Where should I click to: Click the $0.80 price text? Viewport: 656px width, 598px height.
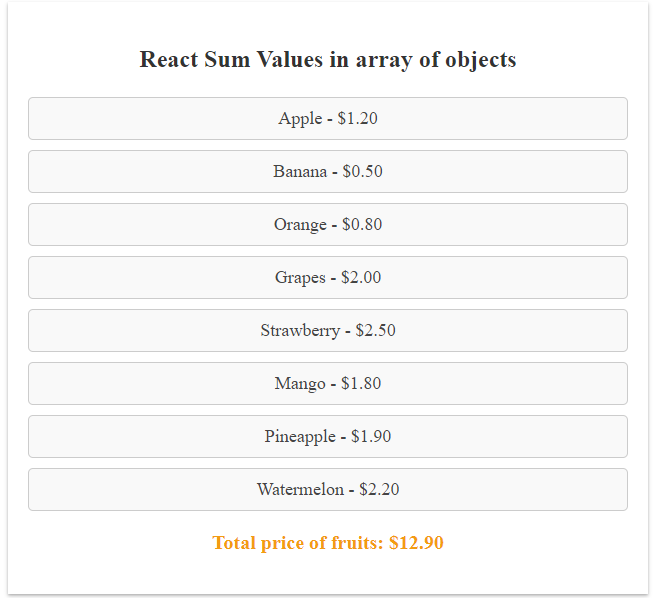[361, 224]
